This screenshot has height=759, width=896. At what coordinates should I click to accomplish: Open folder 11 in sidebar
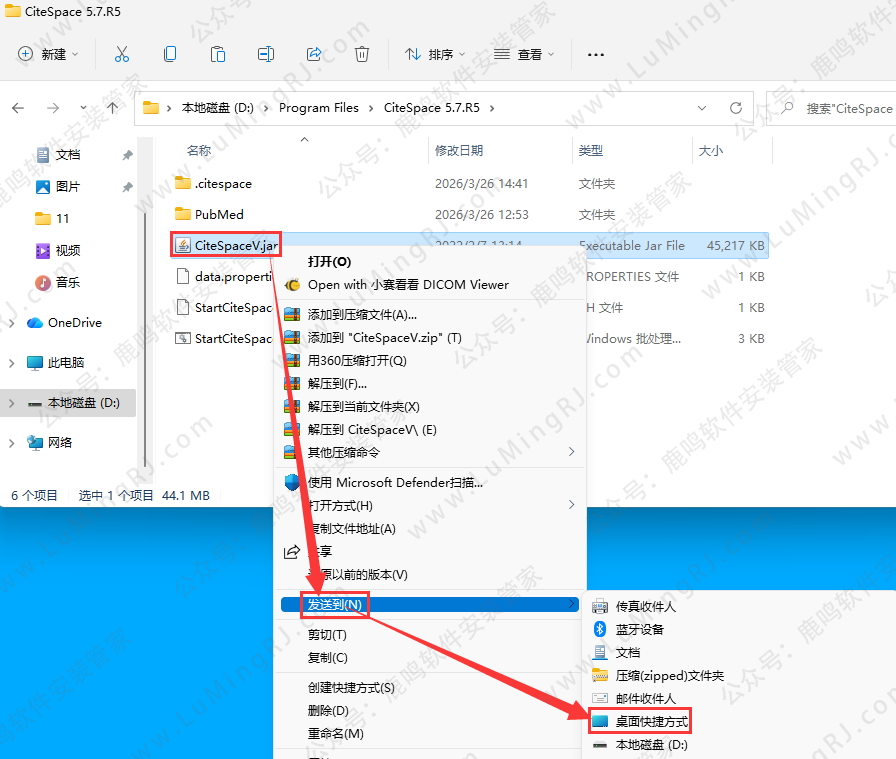coord(52,219)
